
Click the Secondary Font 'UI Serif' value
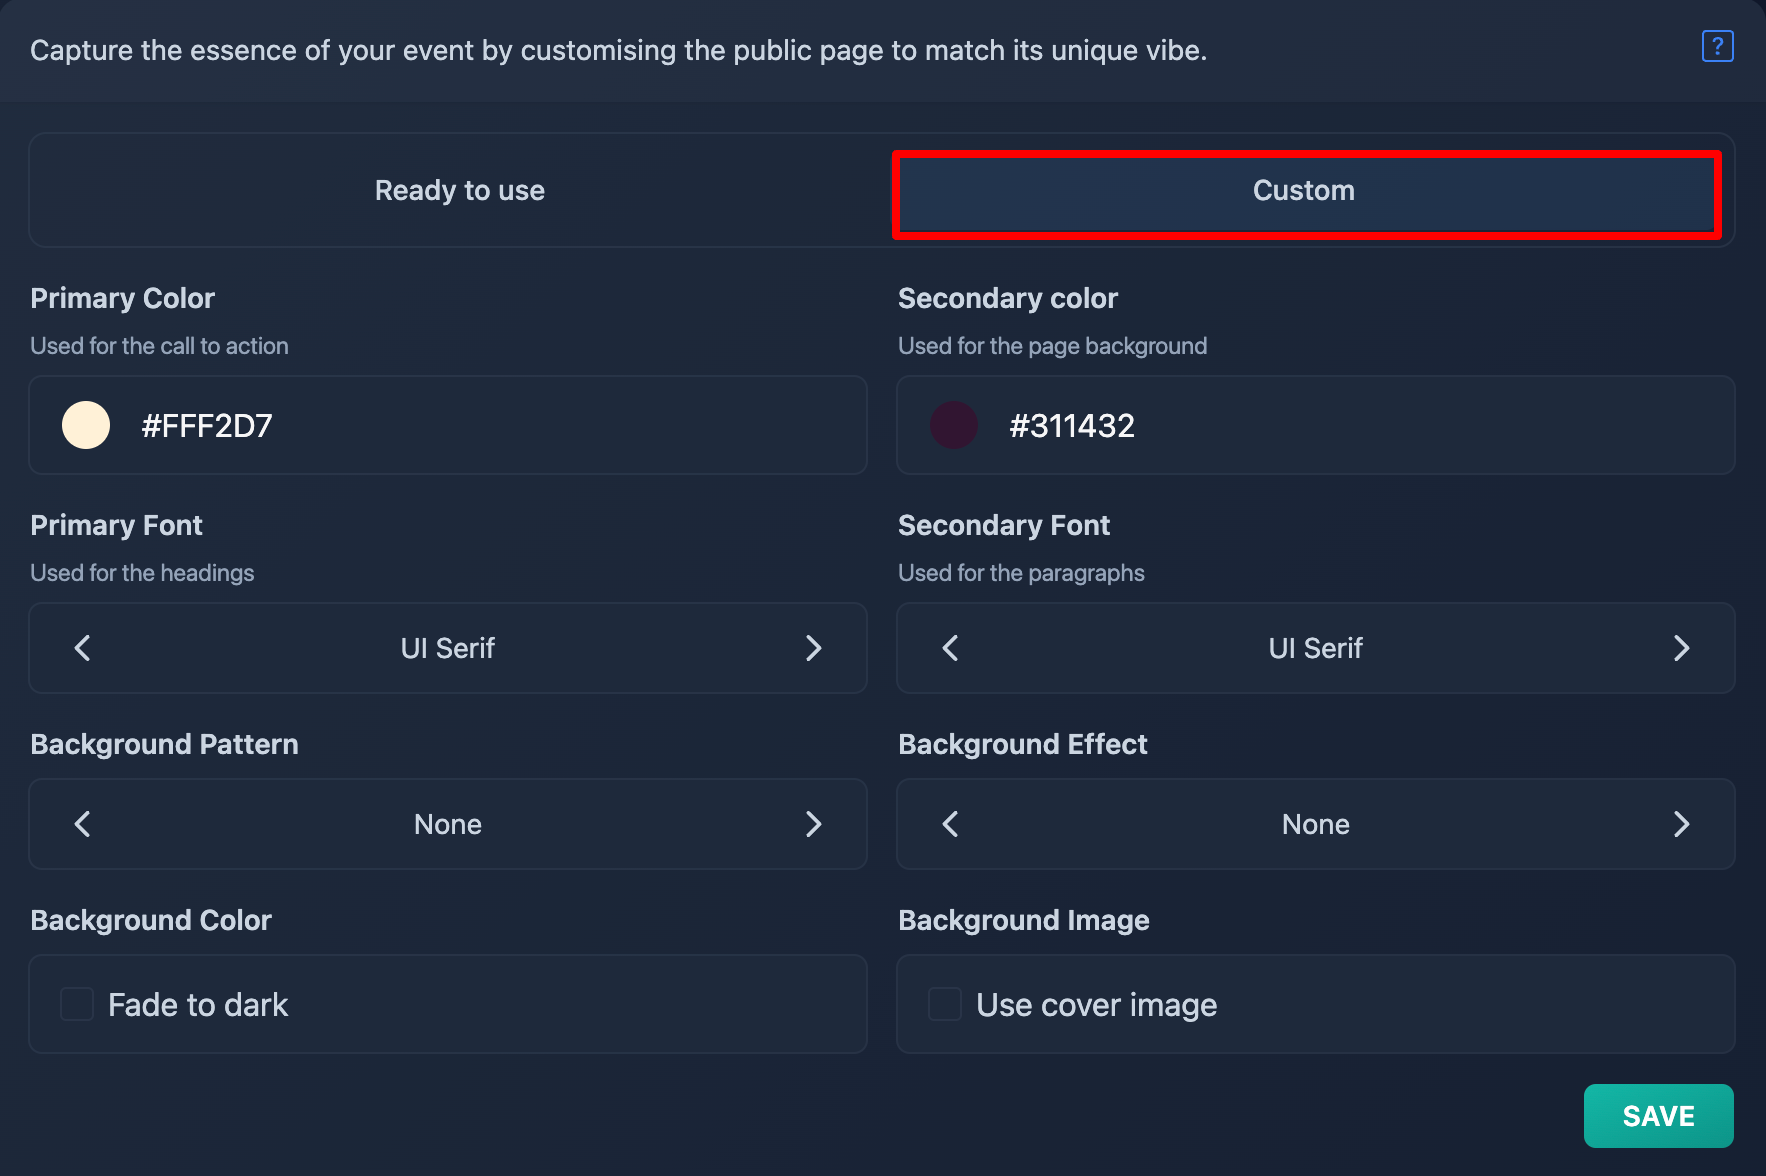1316,648
